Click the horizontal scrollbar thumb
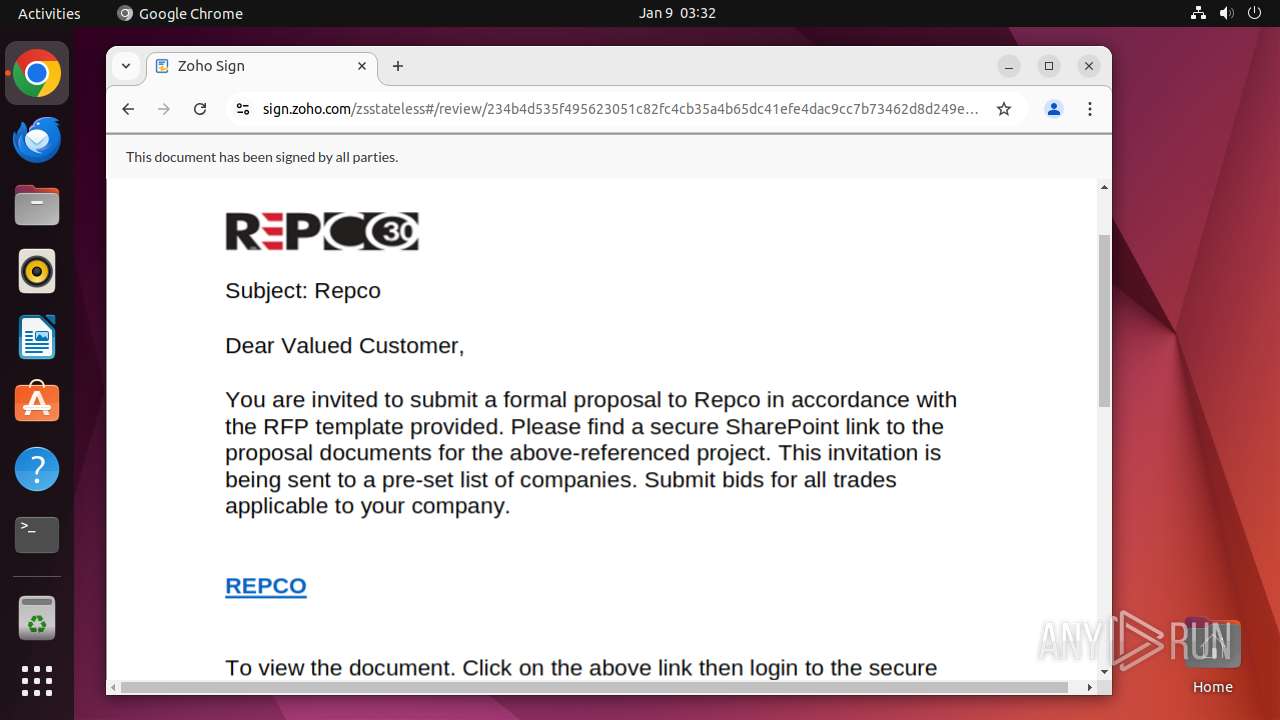The width and height of the screenshot is (1280, 720). click(x=594, y=687)
